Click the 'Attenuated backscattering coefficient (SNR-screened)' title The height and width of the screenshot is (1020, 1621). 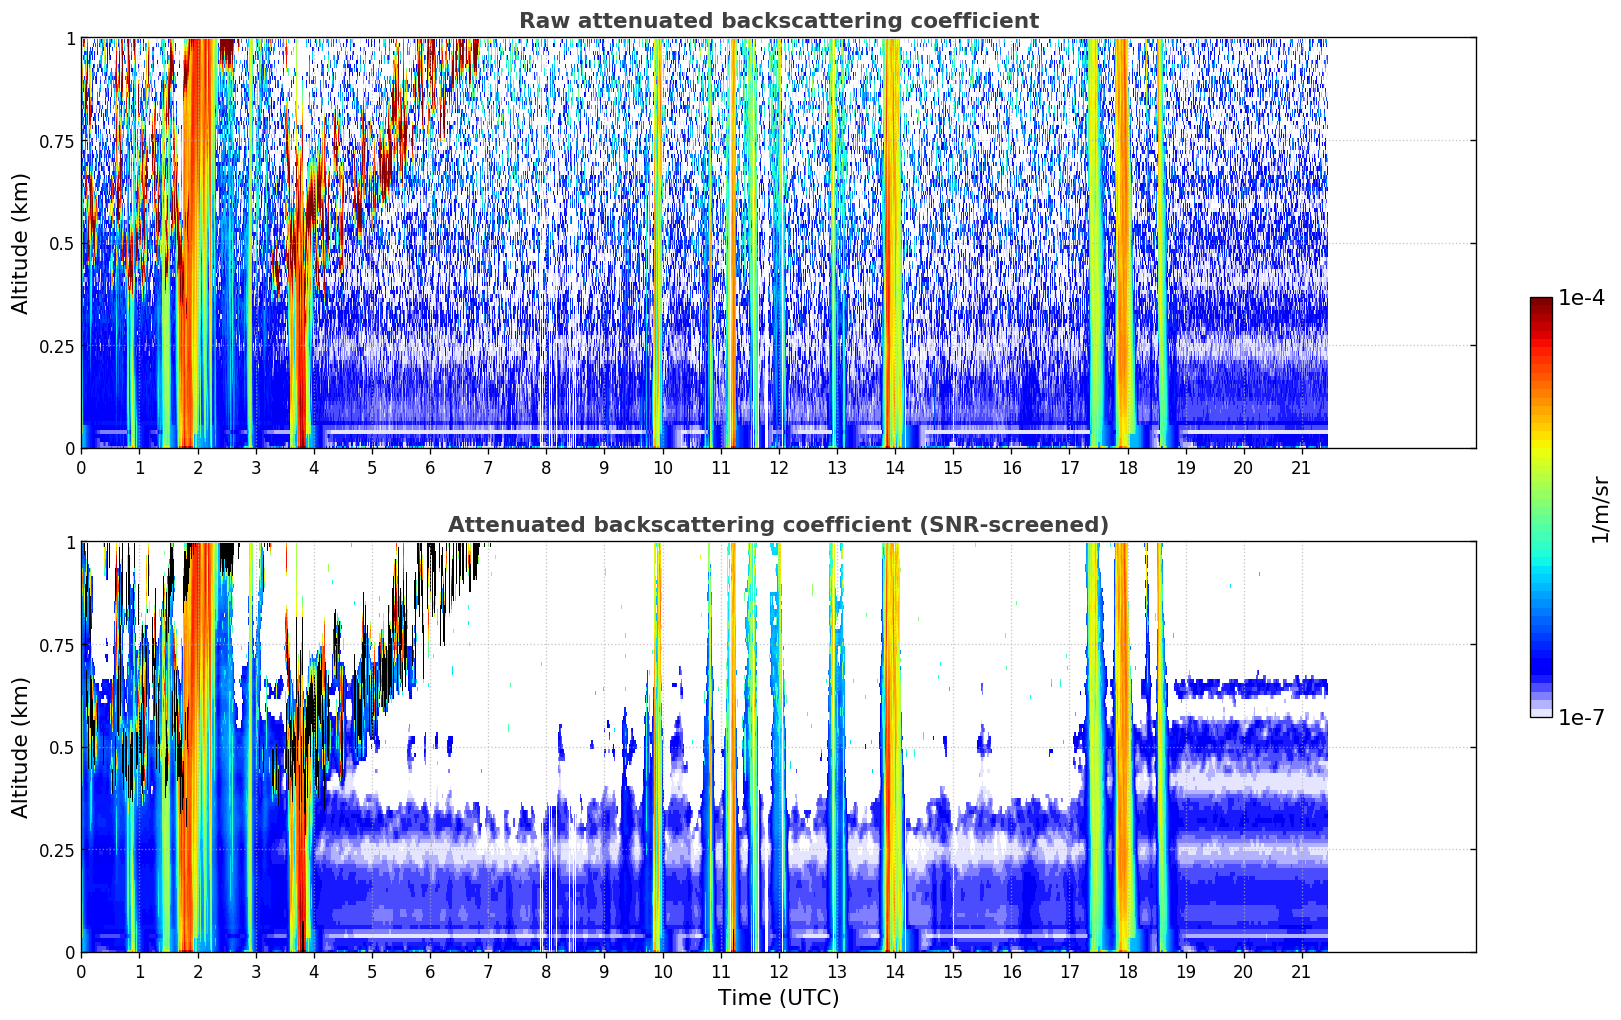778,525
